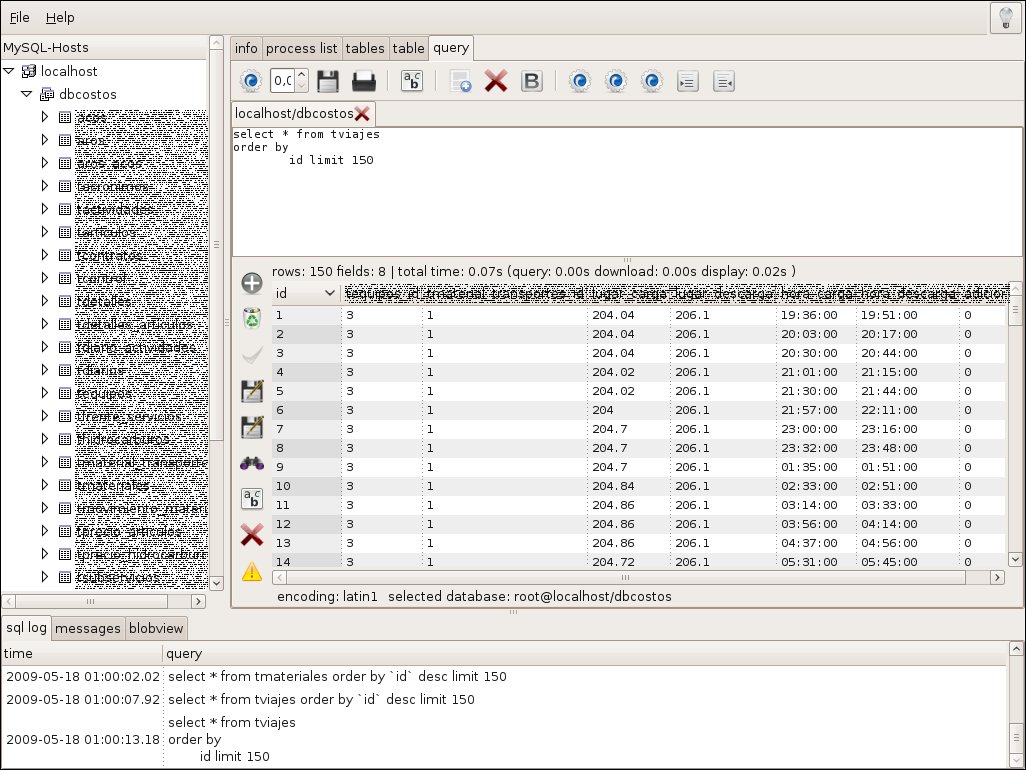Screen dimensions: 1026x770
Task: Select the query tab
Action: point(451,48)
